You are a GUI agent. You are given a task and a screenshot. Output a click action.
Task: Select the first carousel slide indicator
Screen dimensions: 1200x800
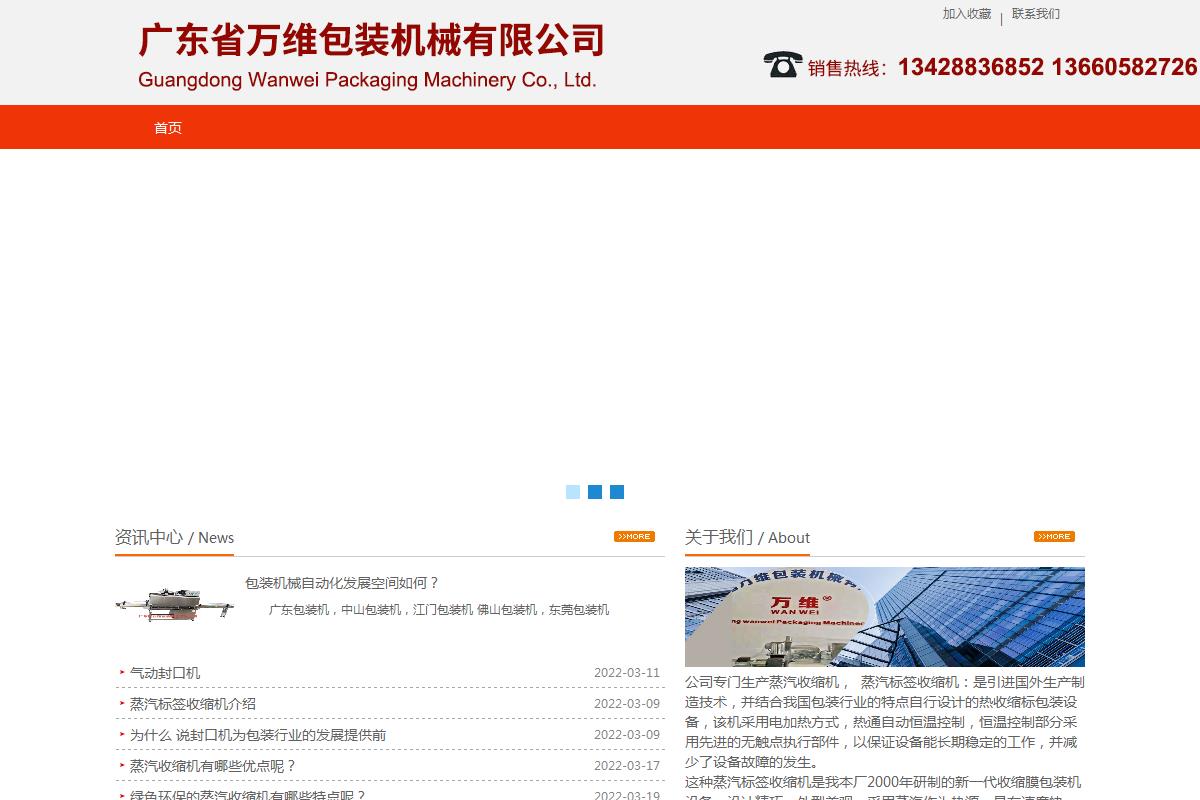[573, 492]
